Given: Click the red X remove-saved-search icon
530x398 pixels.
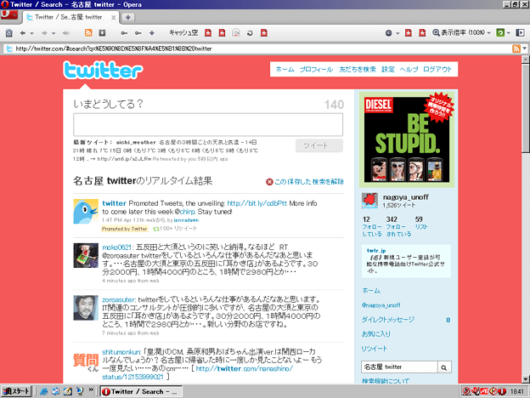Looking at the screenshot, I should (x=269, y=182).
